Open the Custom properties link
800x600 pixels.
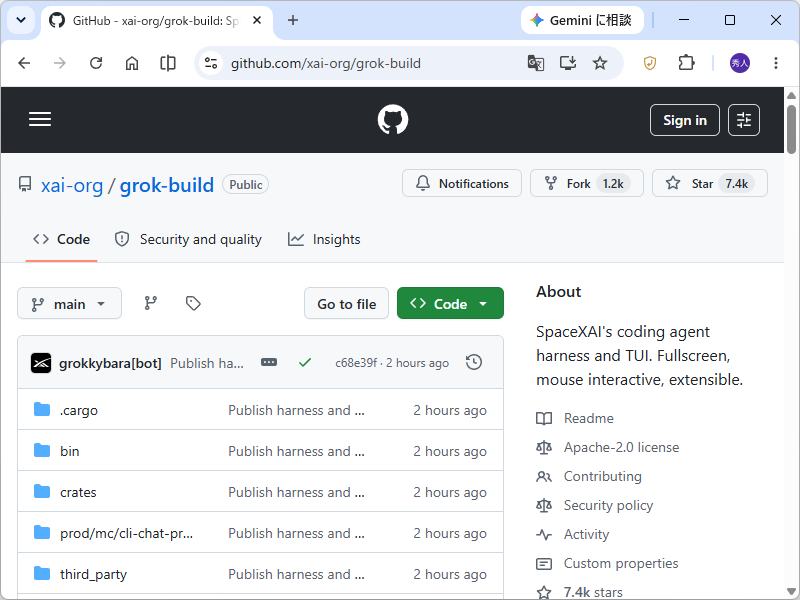[x=621, y=563]
